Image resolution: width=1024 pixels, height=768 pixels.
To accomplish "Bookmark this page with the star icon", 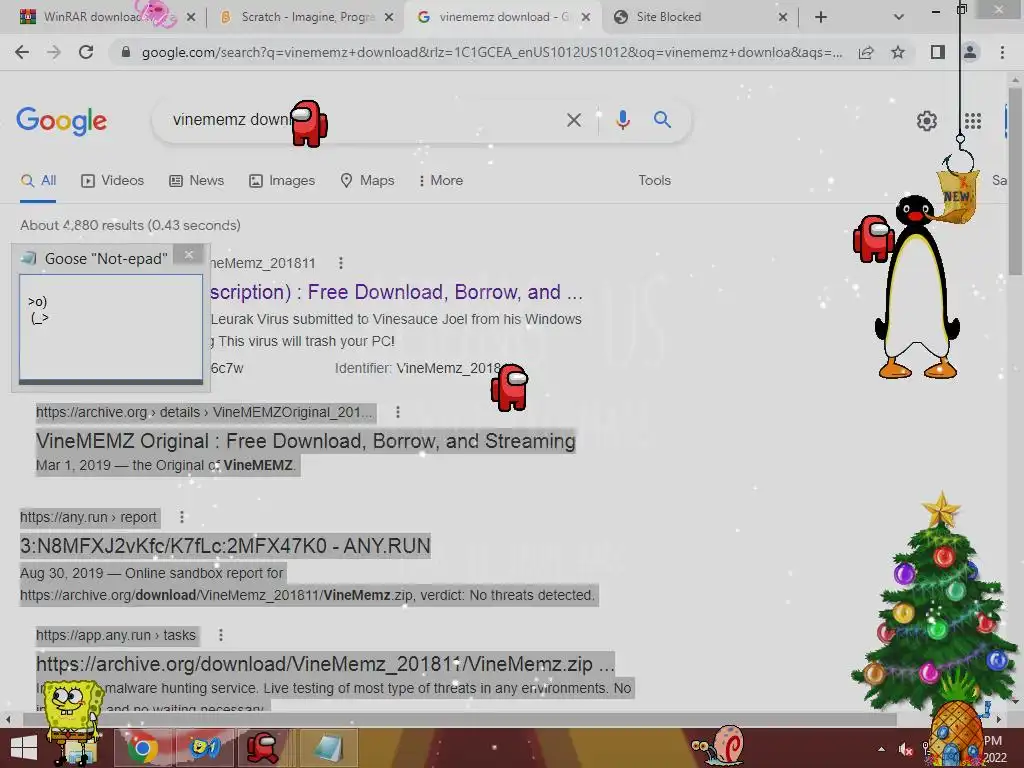I will [x=898, y=52].
